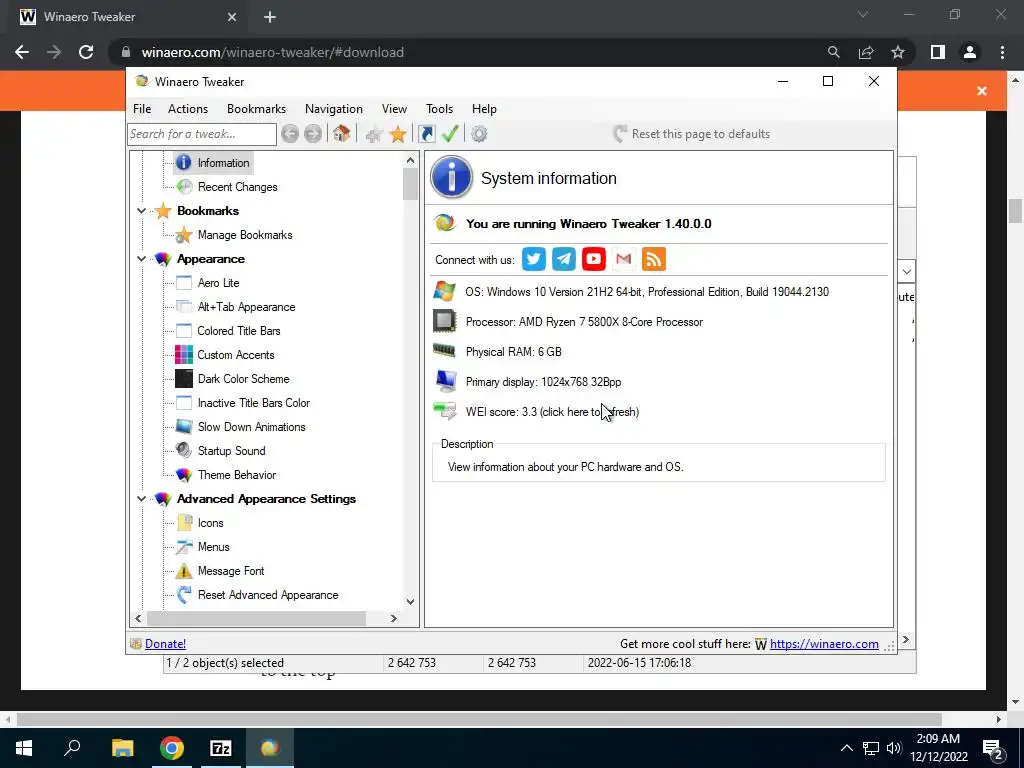Open Chrome's tab search dropdown chevron
The height and width of the screenshot is (768, 1024).
tap(863, 14)
